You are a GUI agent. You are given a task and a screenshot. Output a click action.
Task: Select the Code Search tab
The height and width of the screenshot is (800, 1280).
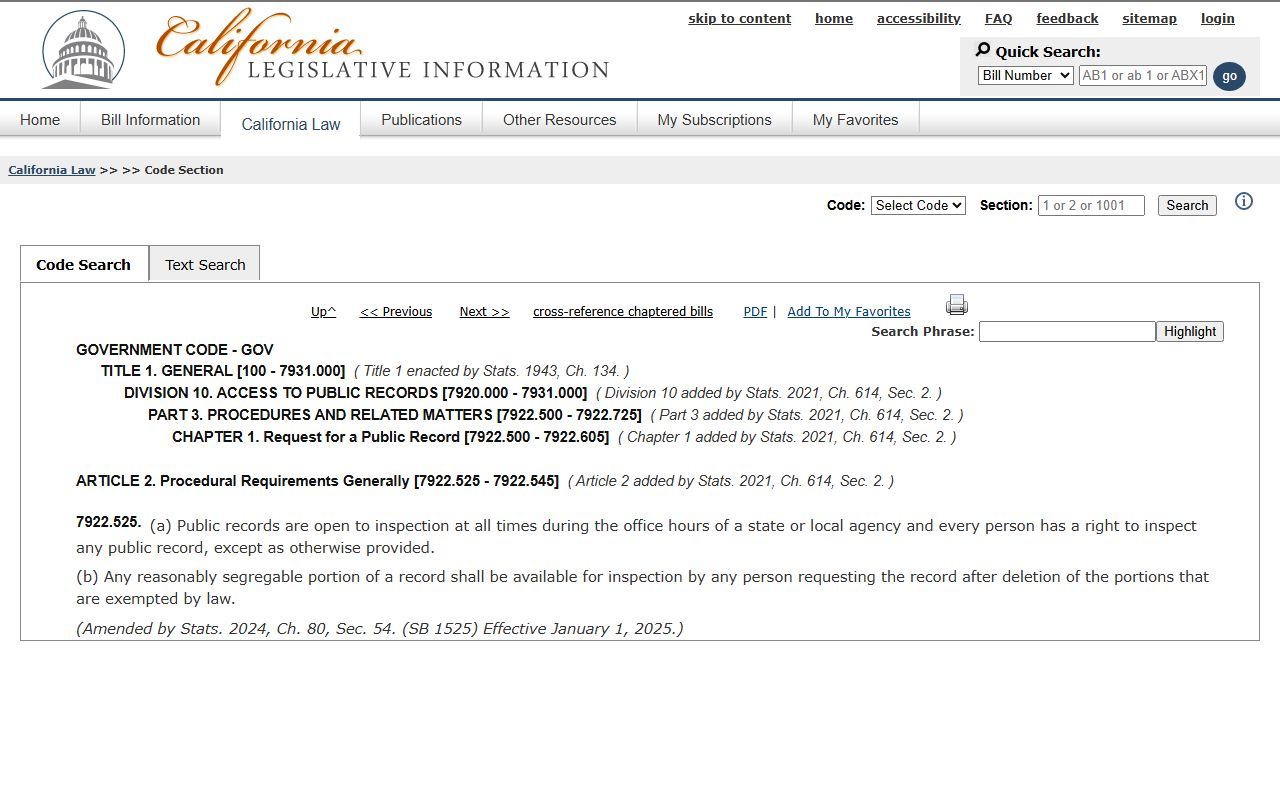[x=84, y=264]
